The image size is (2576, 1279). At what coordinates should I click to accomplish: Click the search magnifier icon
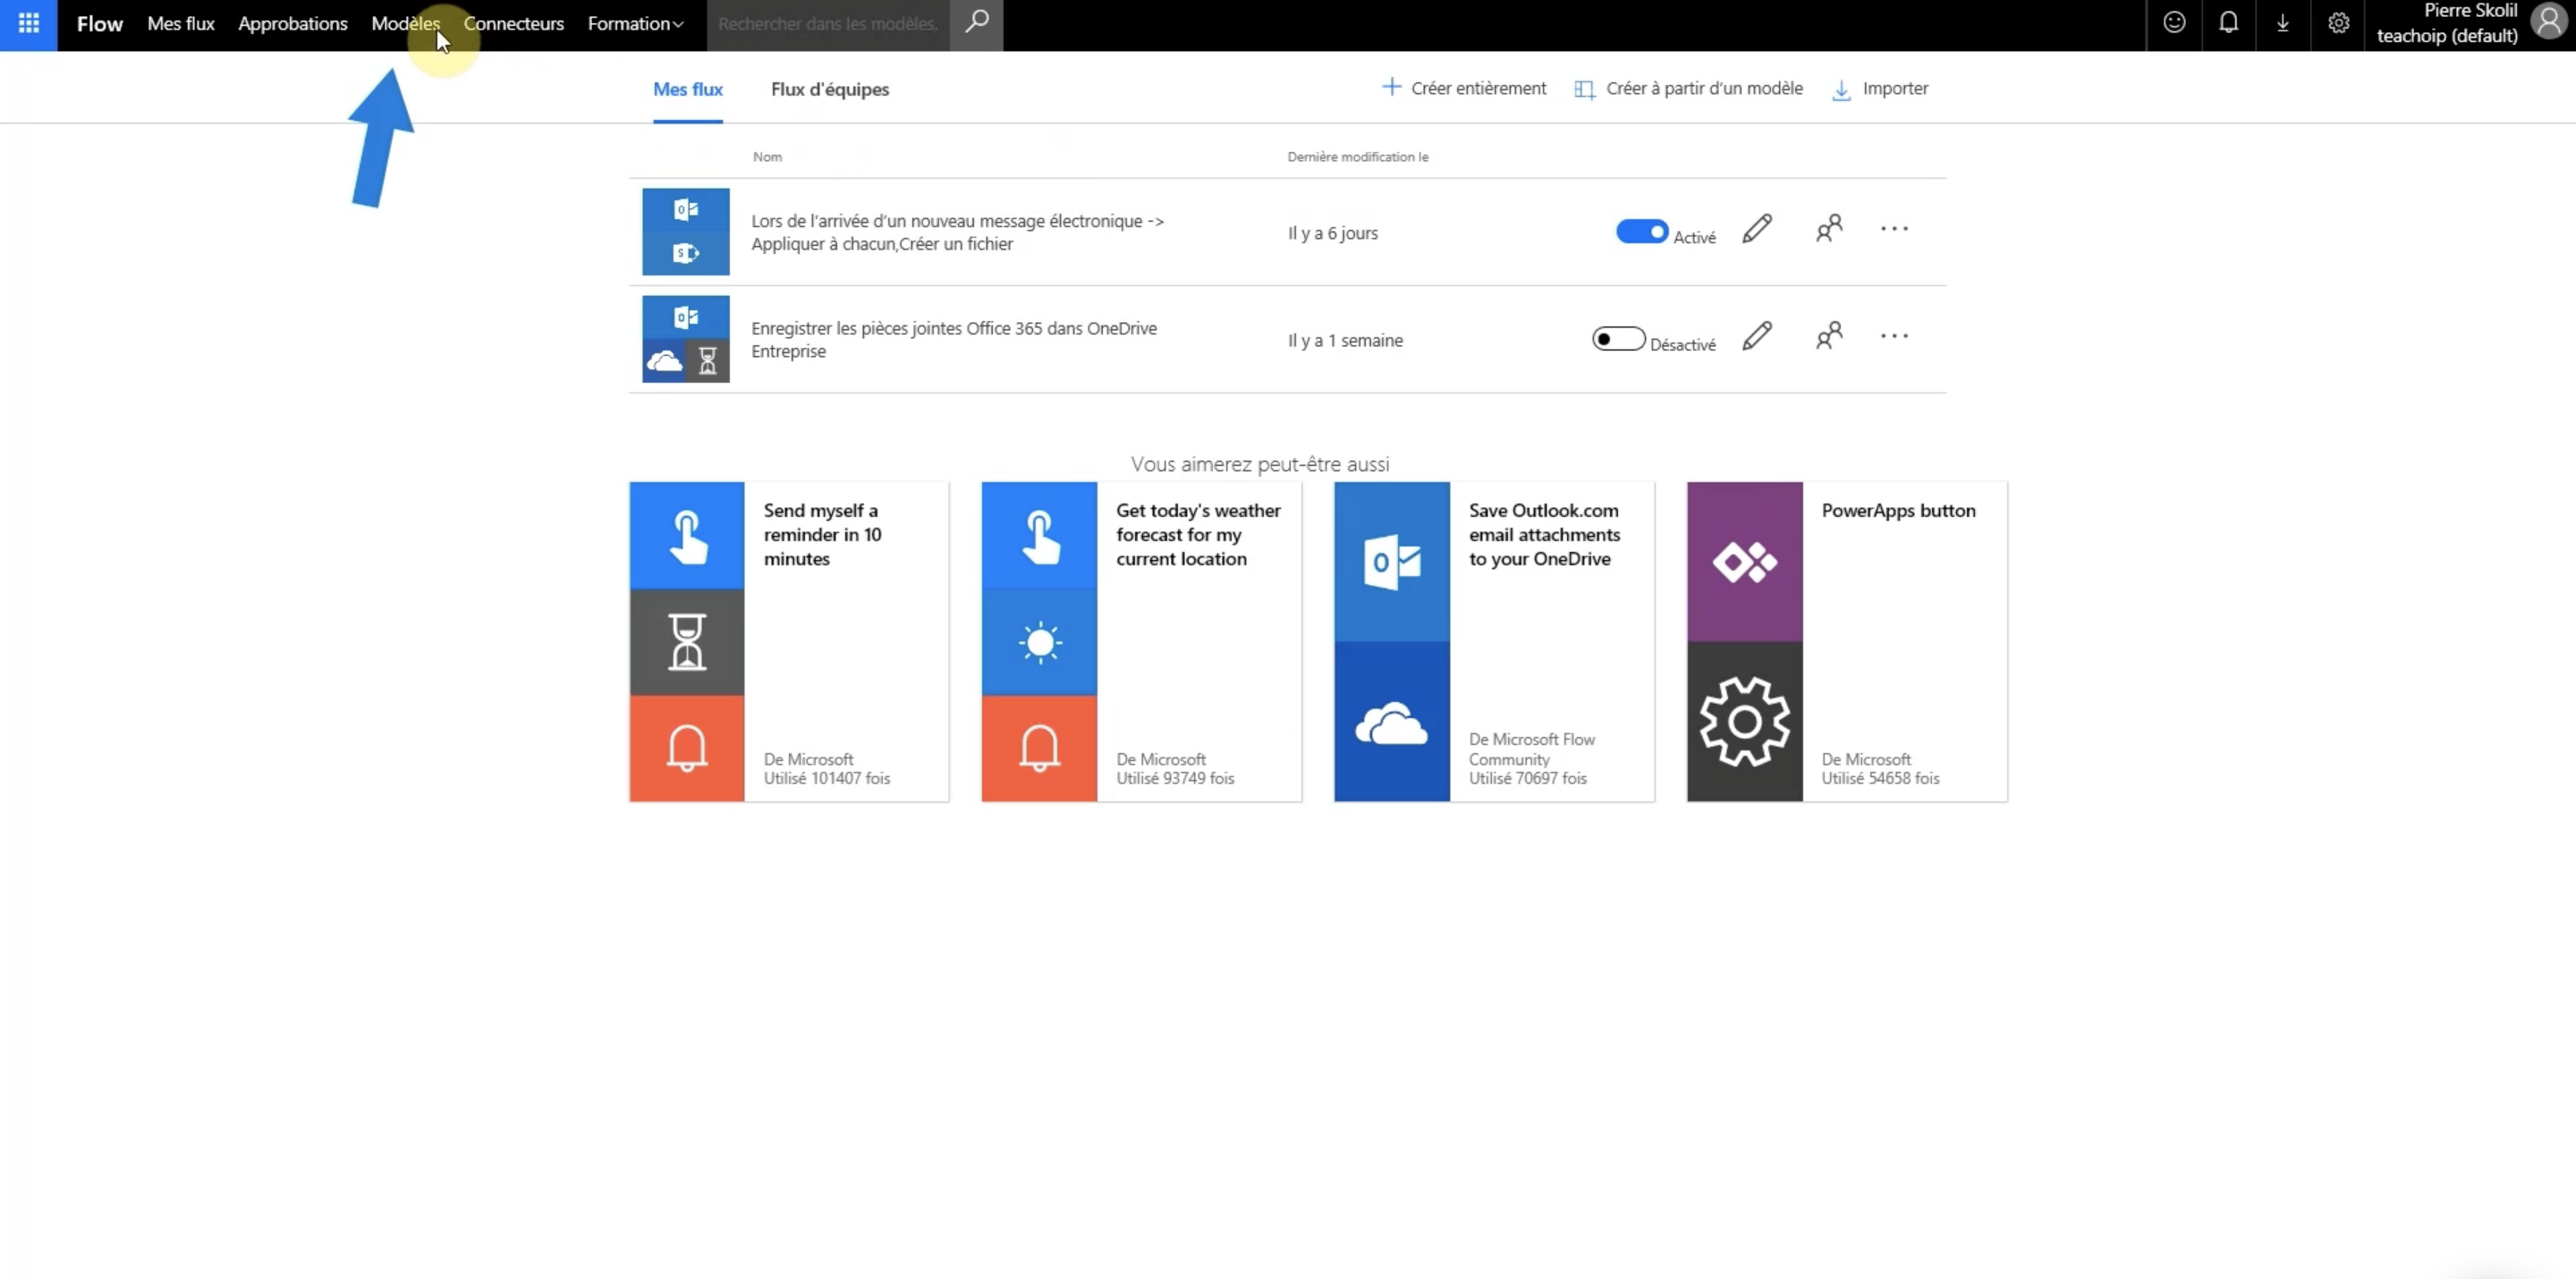[x=976, y=22]
